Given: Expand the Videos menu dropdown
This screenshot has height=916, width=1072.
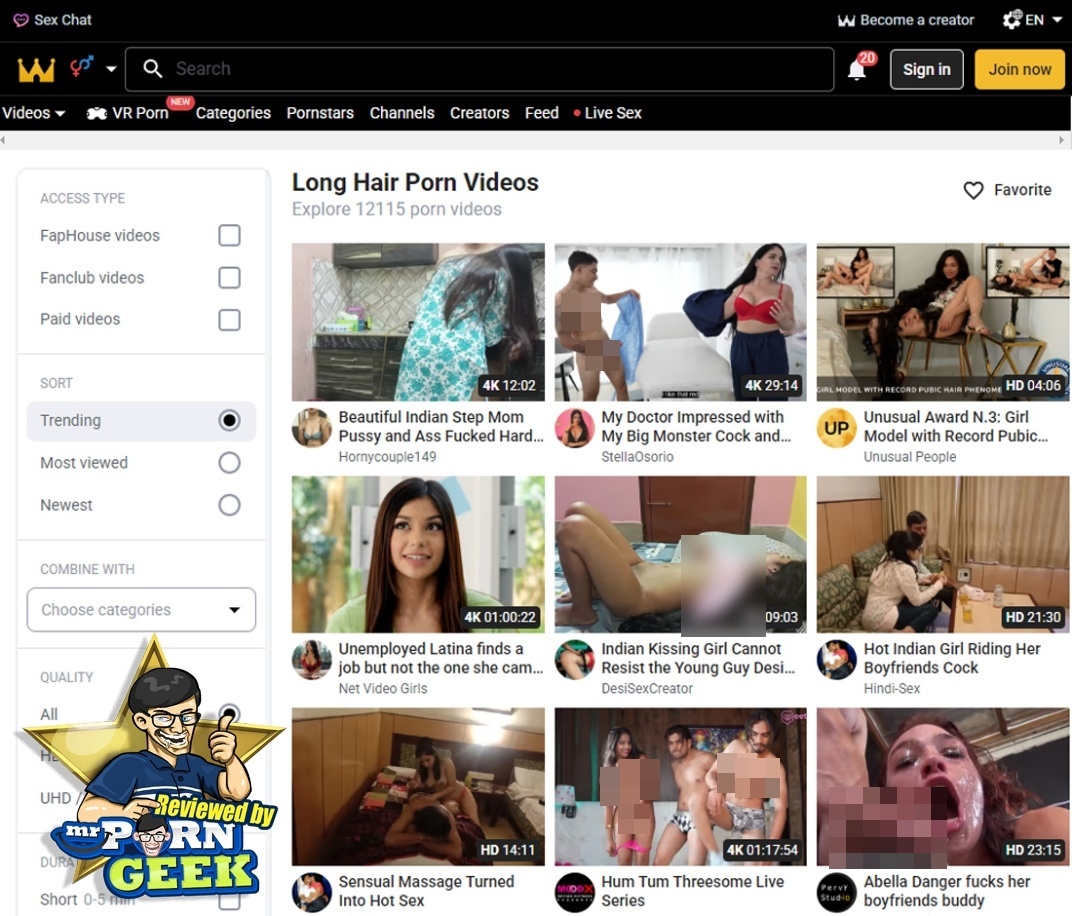Looking at the screenshot, I should tap(34, 113).
